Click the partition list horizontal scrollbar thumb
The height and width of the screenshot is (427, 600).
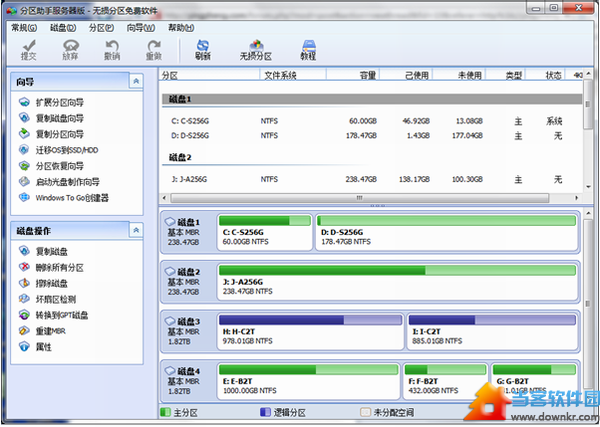[x=359, y=198]
